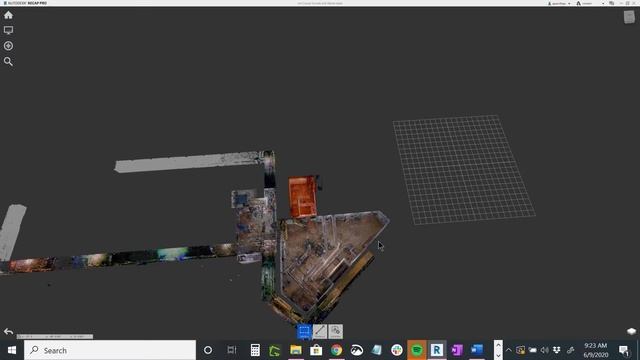Screen dimensions: 640x360
Task: Switch to ReCap R icon on taskbar
Action: click(437, 350)
